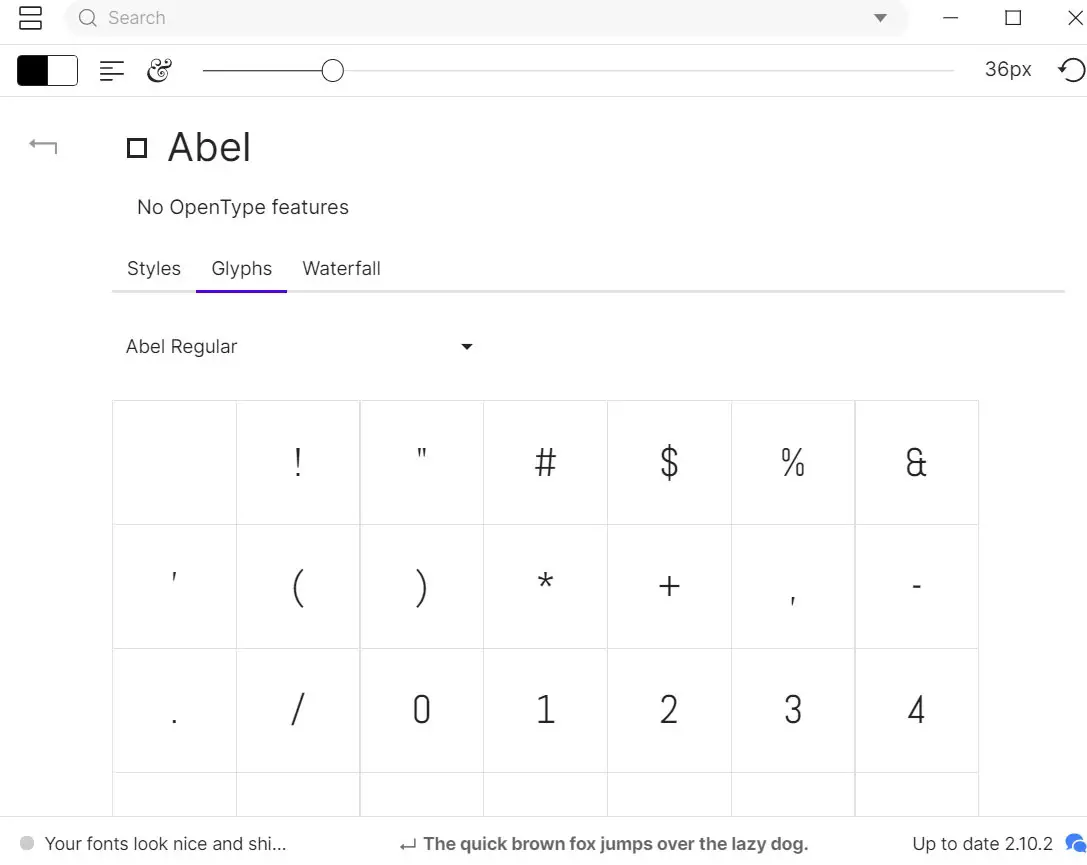Click the status dot beside fonts message
This screenshot has width=1087, height=865.
(x=27, y=844)
